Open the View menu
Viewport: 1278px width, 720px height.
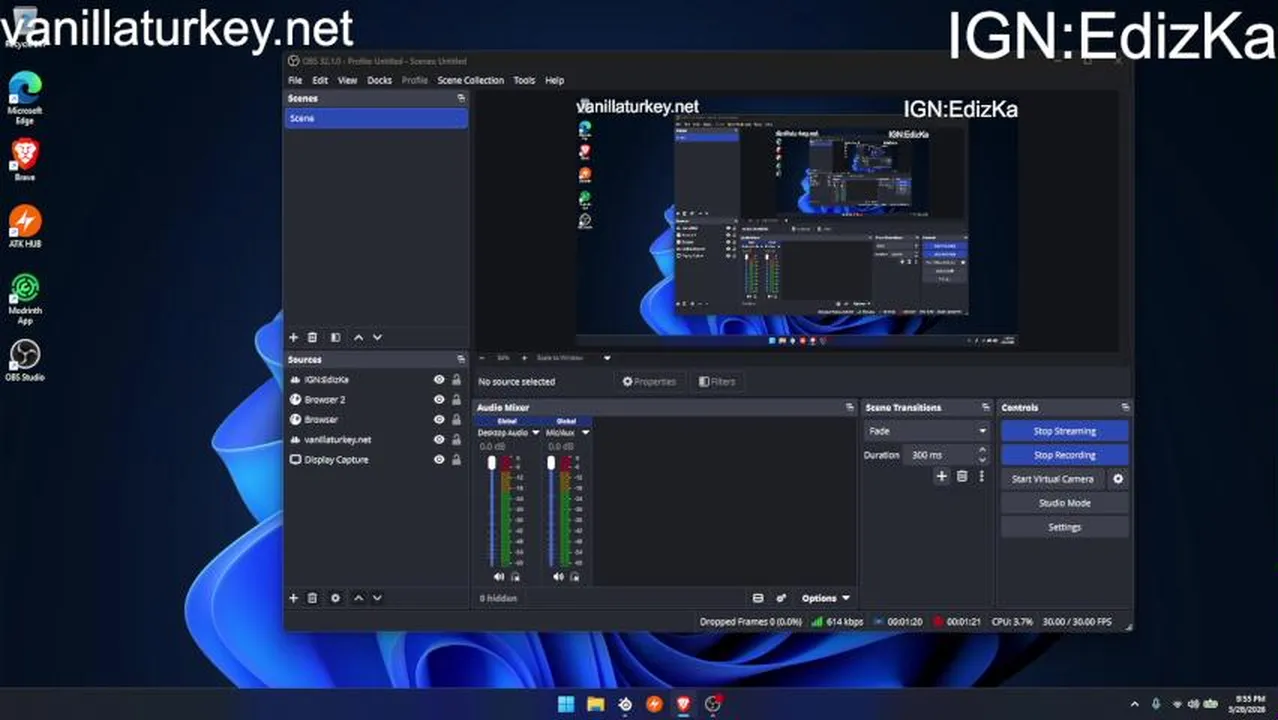347,80
